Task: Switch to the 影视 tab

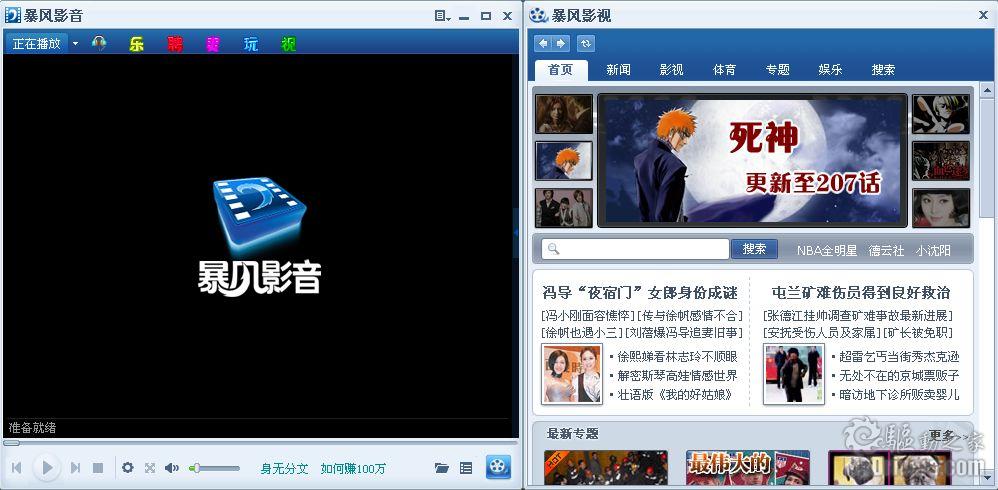Action: (x=671, y=70)
